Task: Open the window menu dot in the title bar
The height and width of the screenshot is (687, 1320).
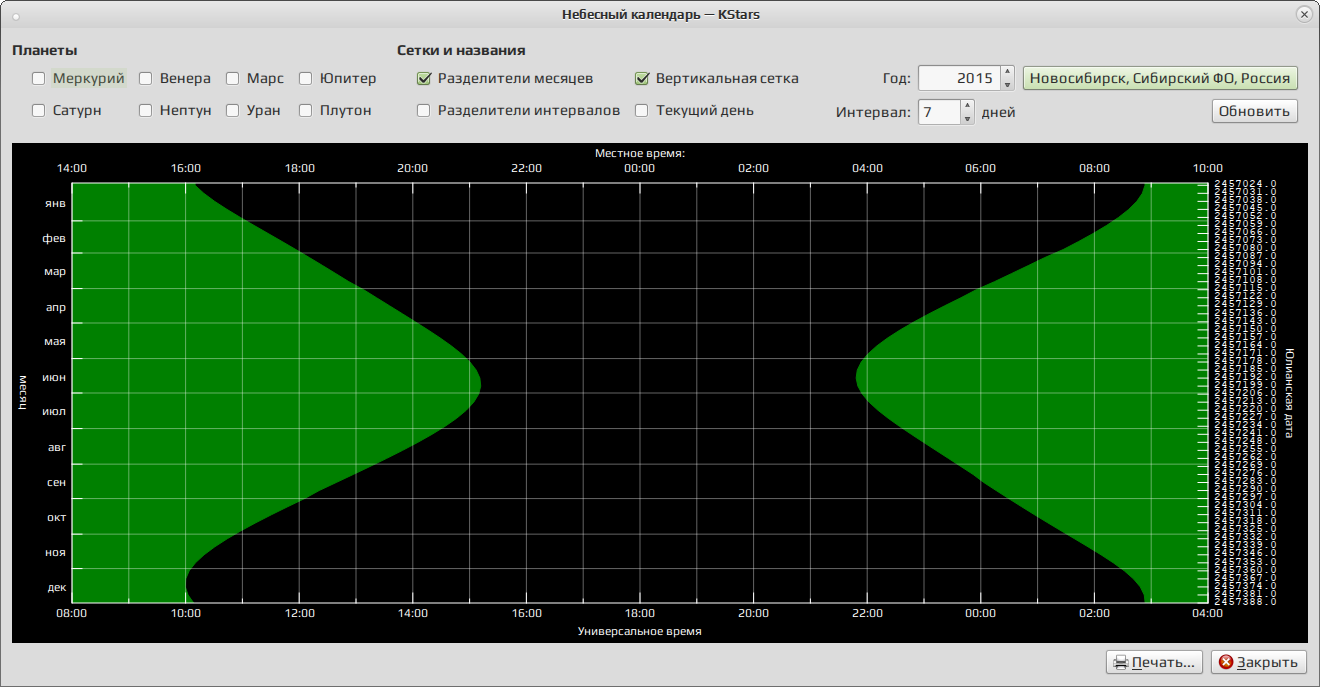Action: click(15, 15)
